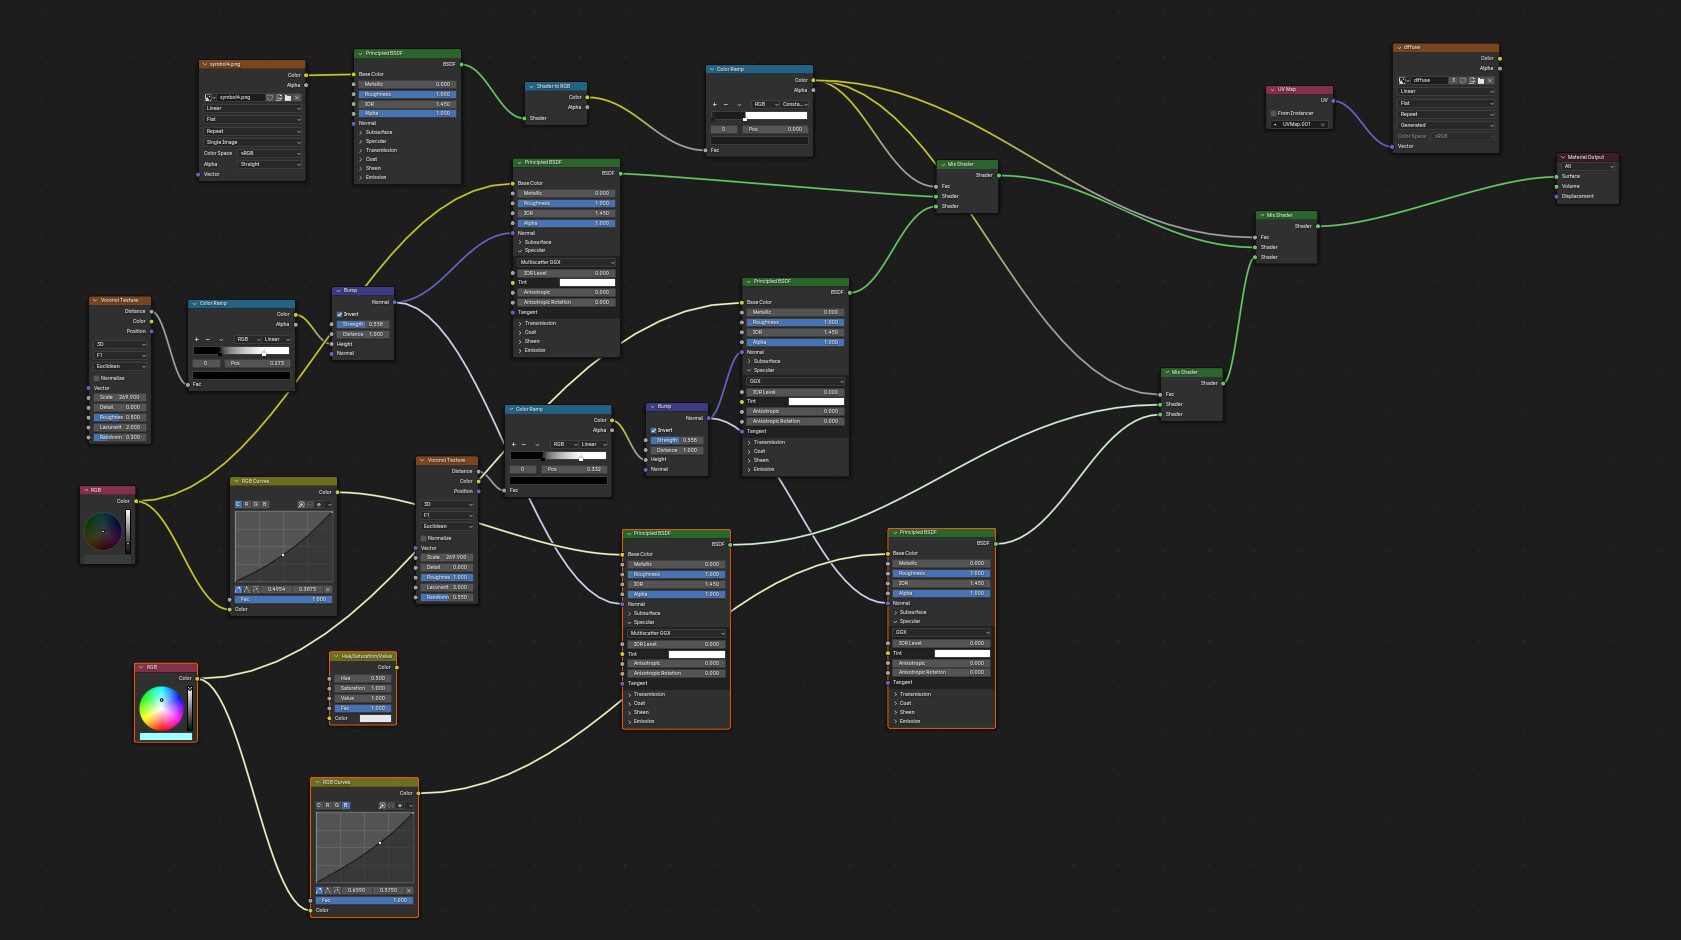This screenshot has width=1681, height=940.
Task: Open the Generated dropdown in the diffuse node
Action: coord(1446,125)
